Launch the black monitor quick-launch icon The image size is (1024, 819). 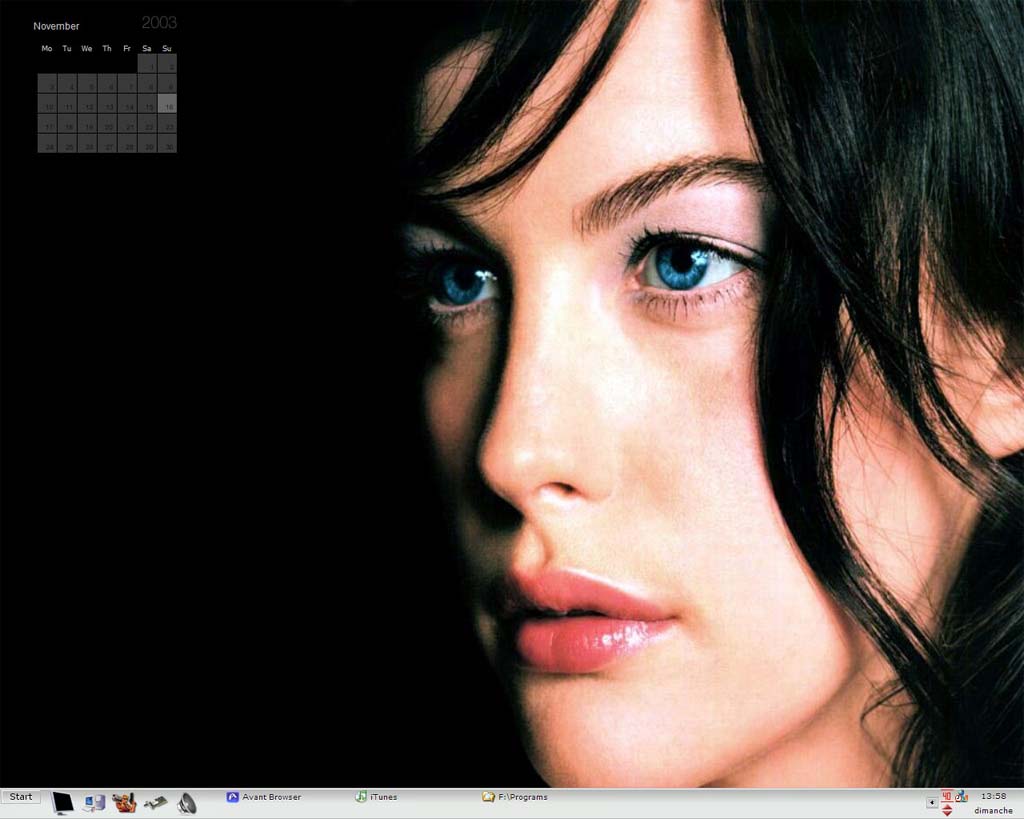tap(63, 803)
